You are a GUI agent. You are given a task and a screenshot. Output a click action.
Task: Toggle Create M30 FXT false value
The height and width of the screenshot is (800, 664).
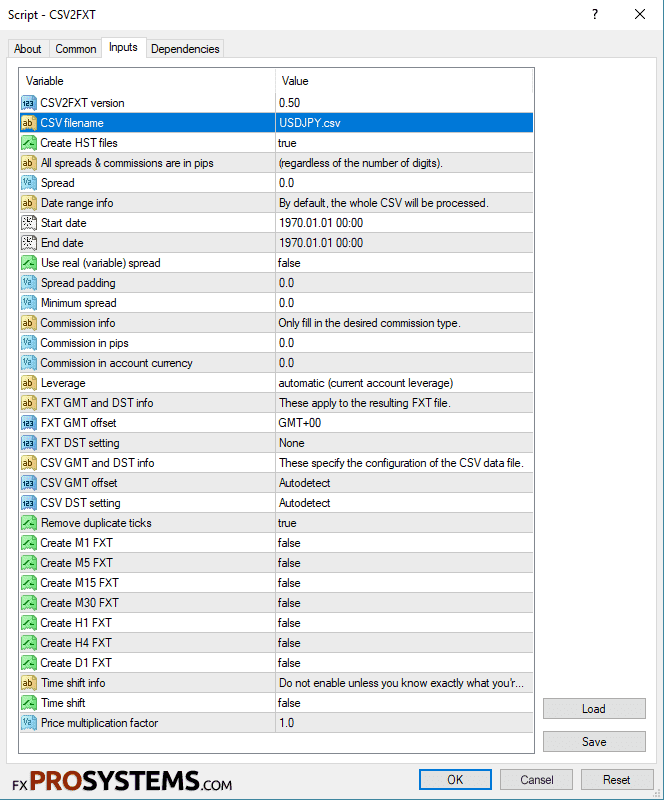pyautogui.click(x=404, y=603)
